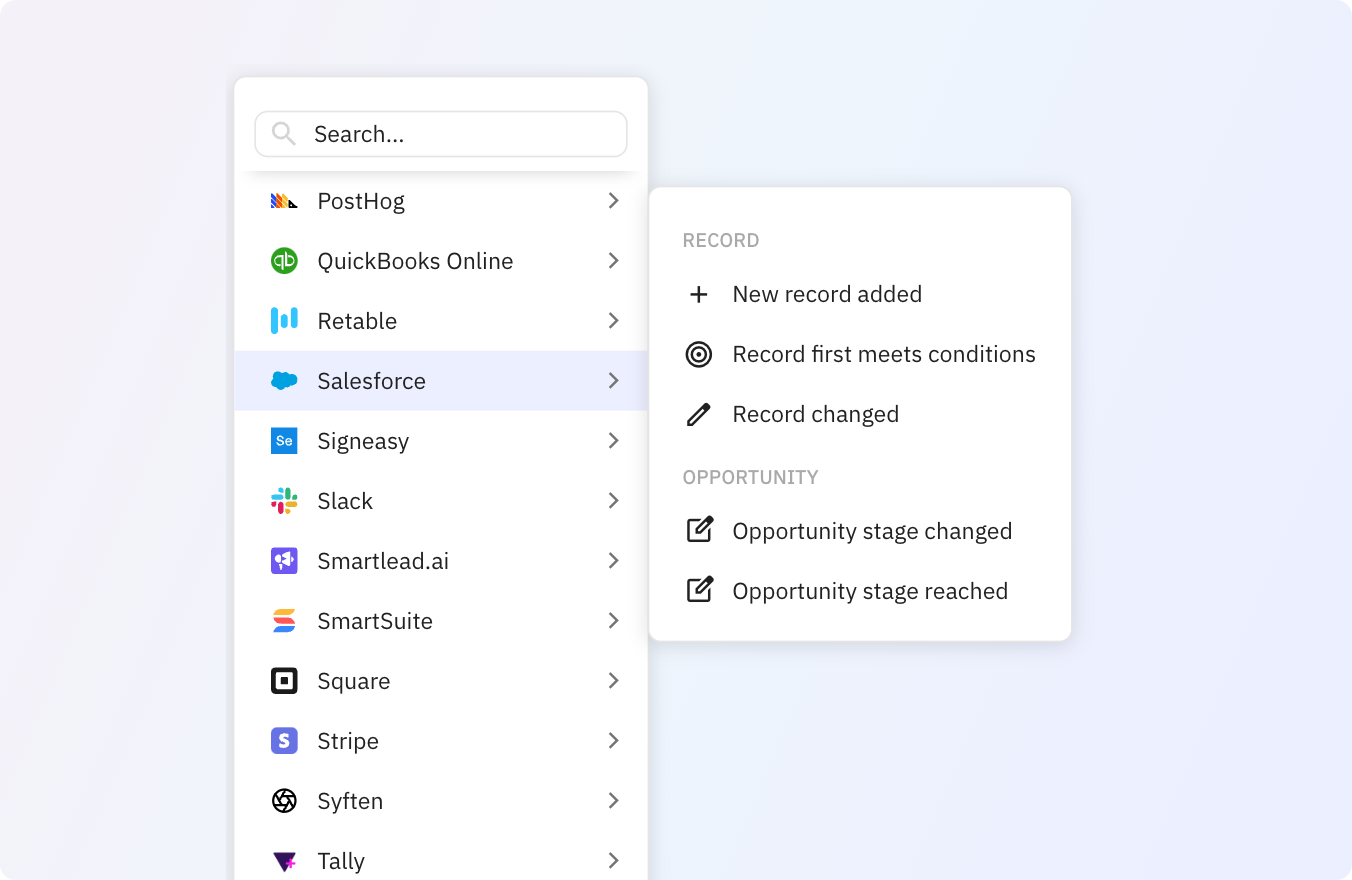Click the OPPORTUNITY section header
Screen dimensions: 1352x880
751,477
